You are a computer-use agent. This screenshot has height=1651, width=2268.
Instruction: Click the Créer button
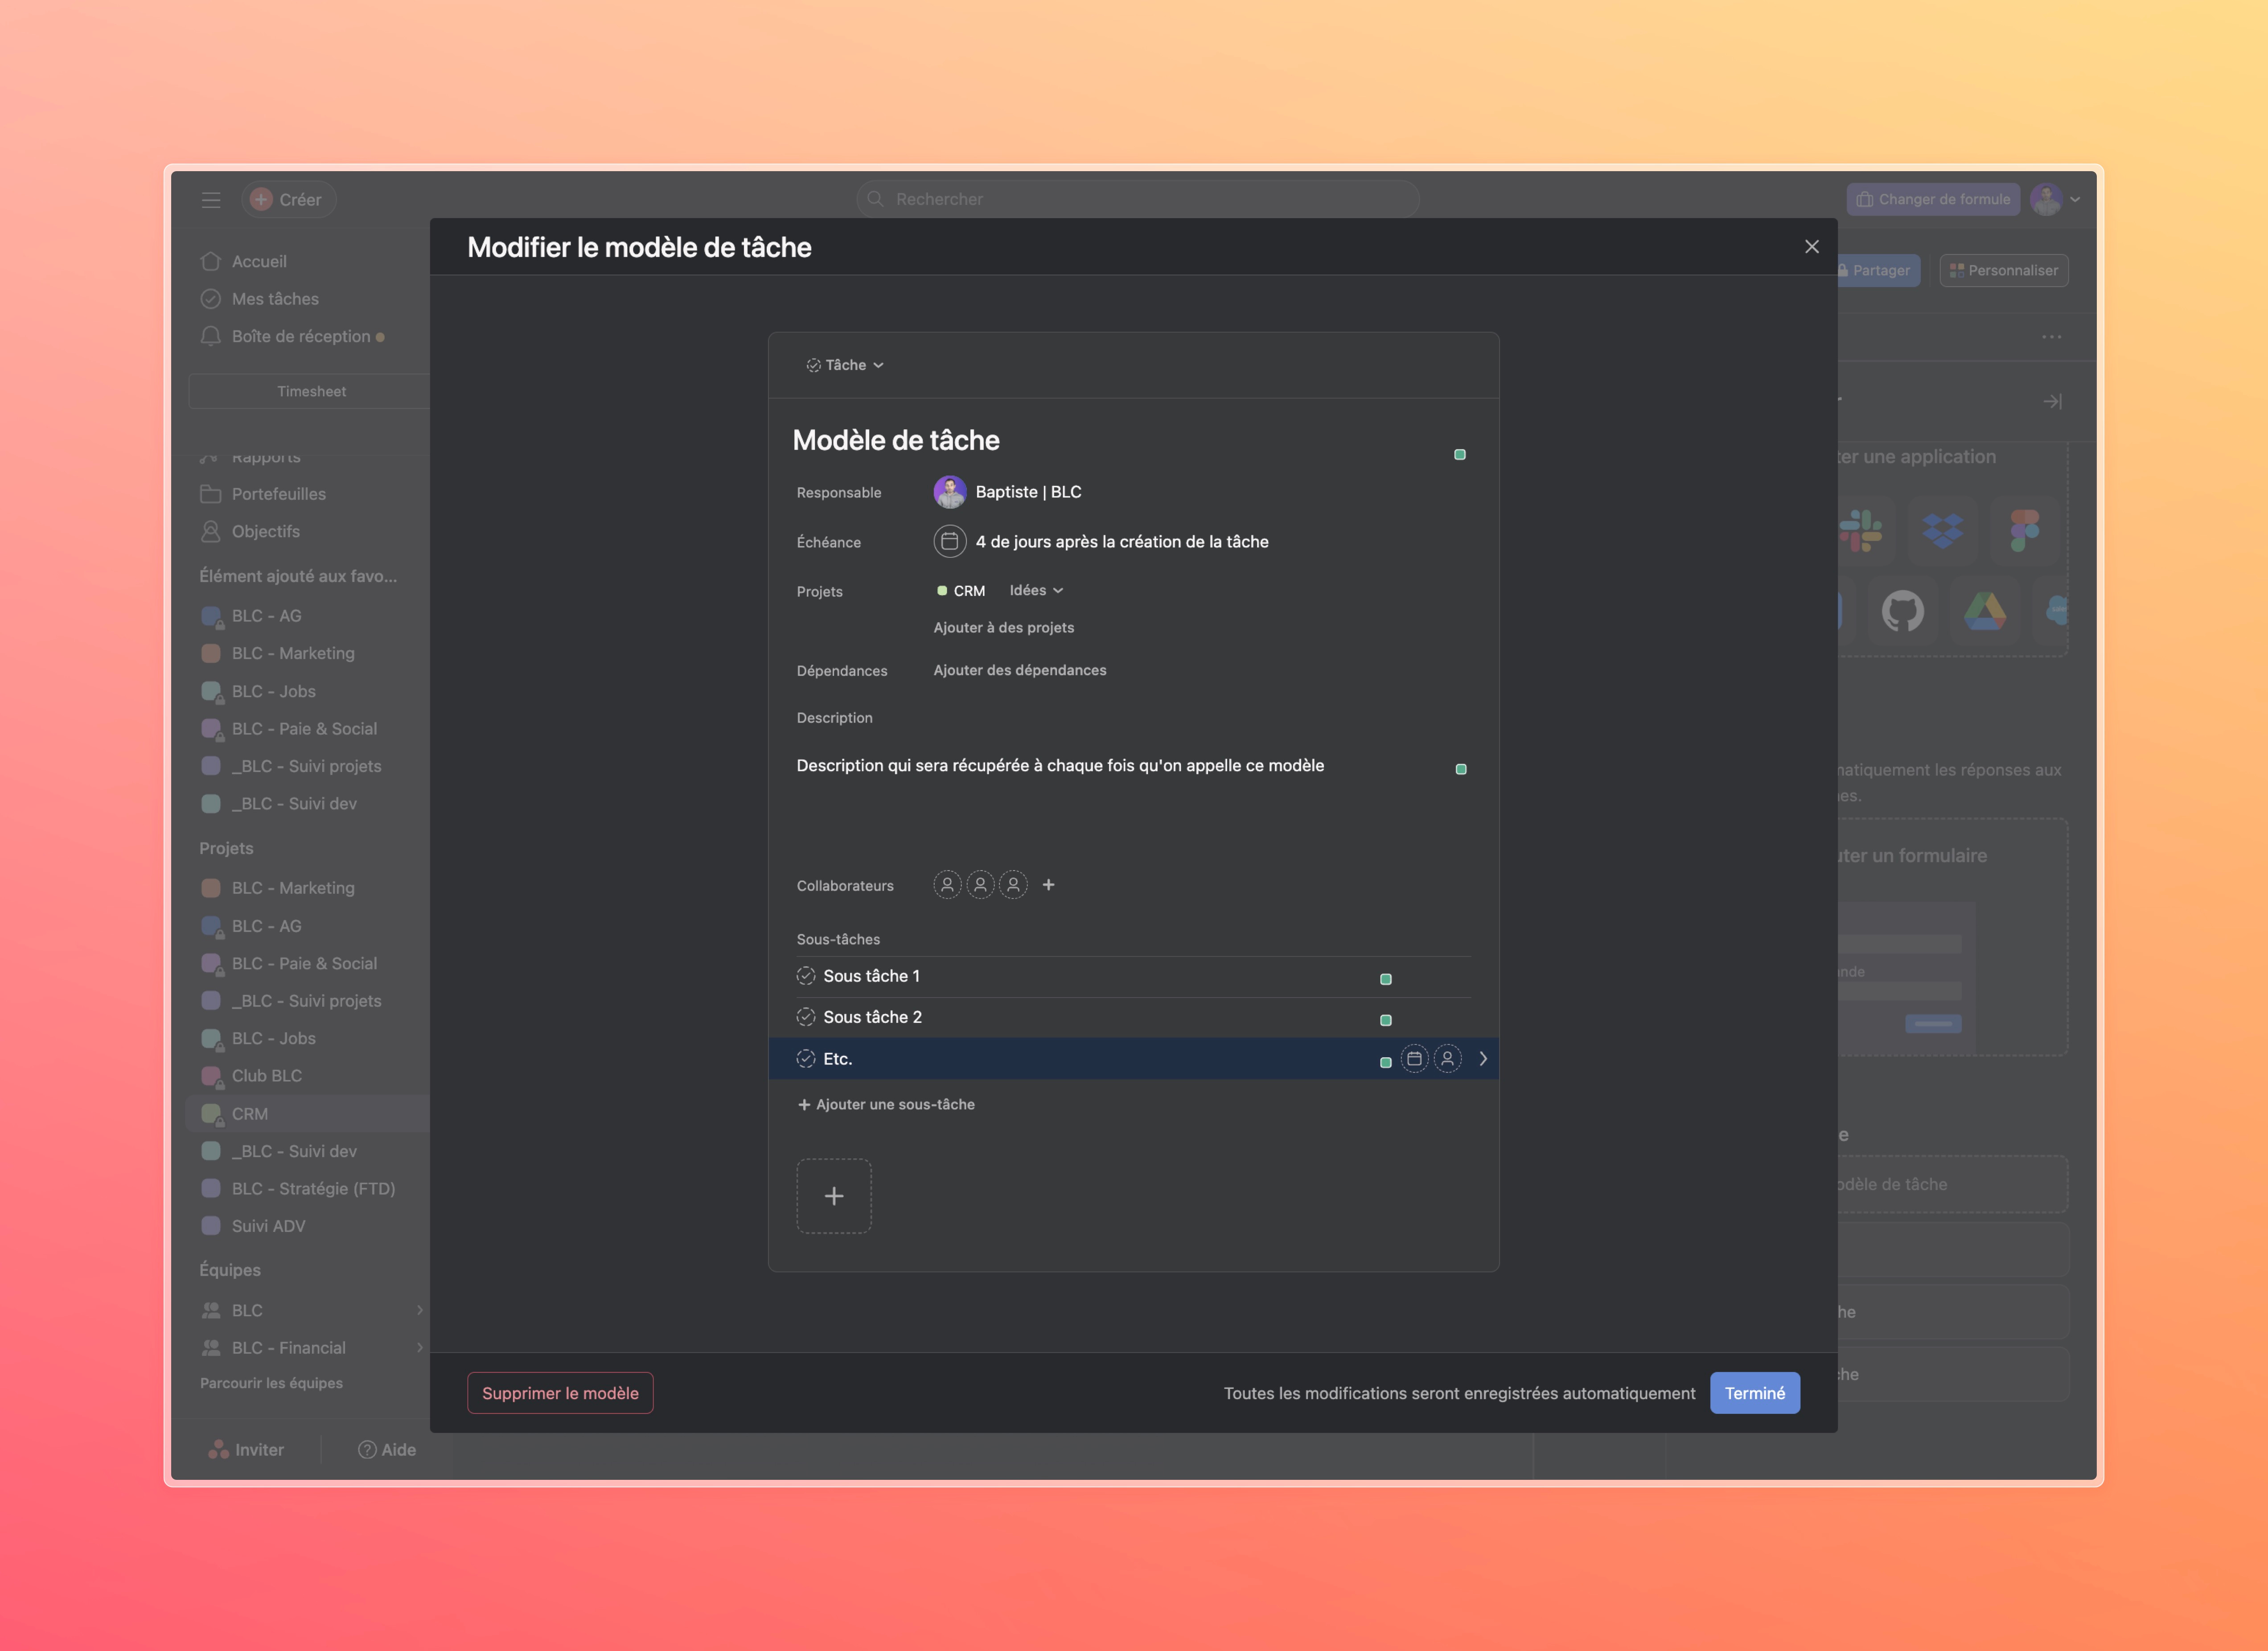[x=288, y=200]
